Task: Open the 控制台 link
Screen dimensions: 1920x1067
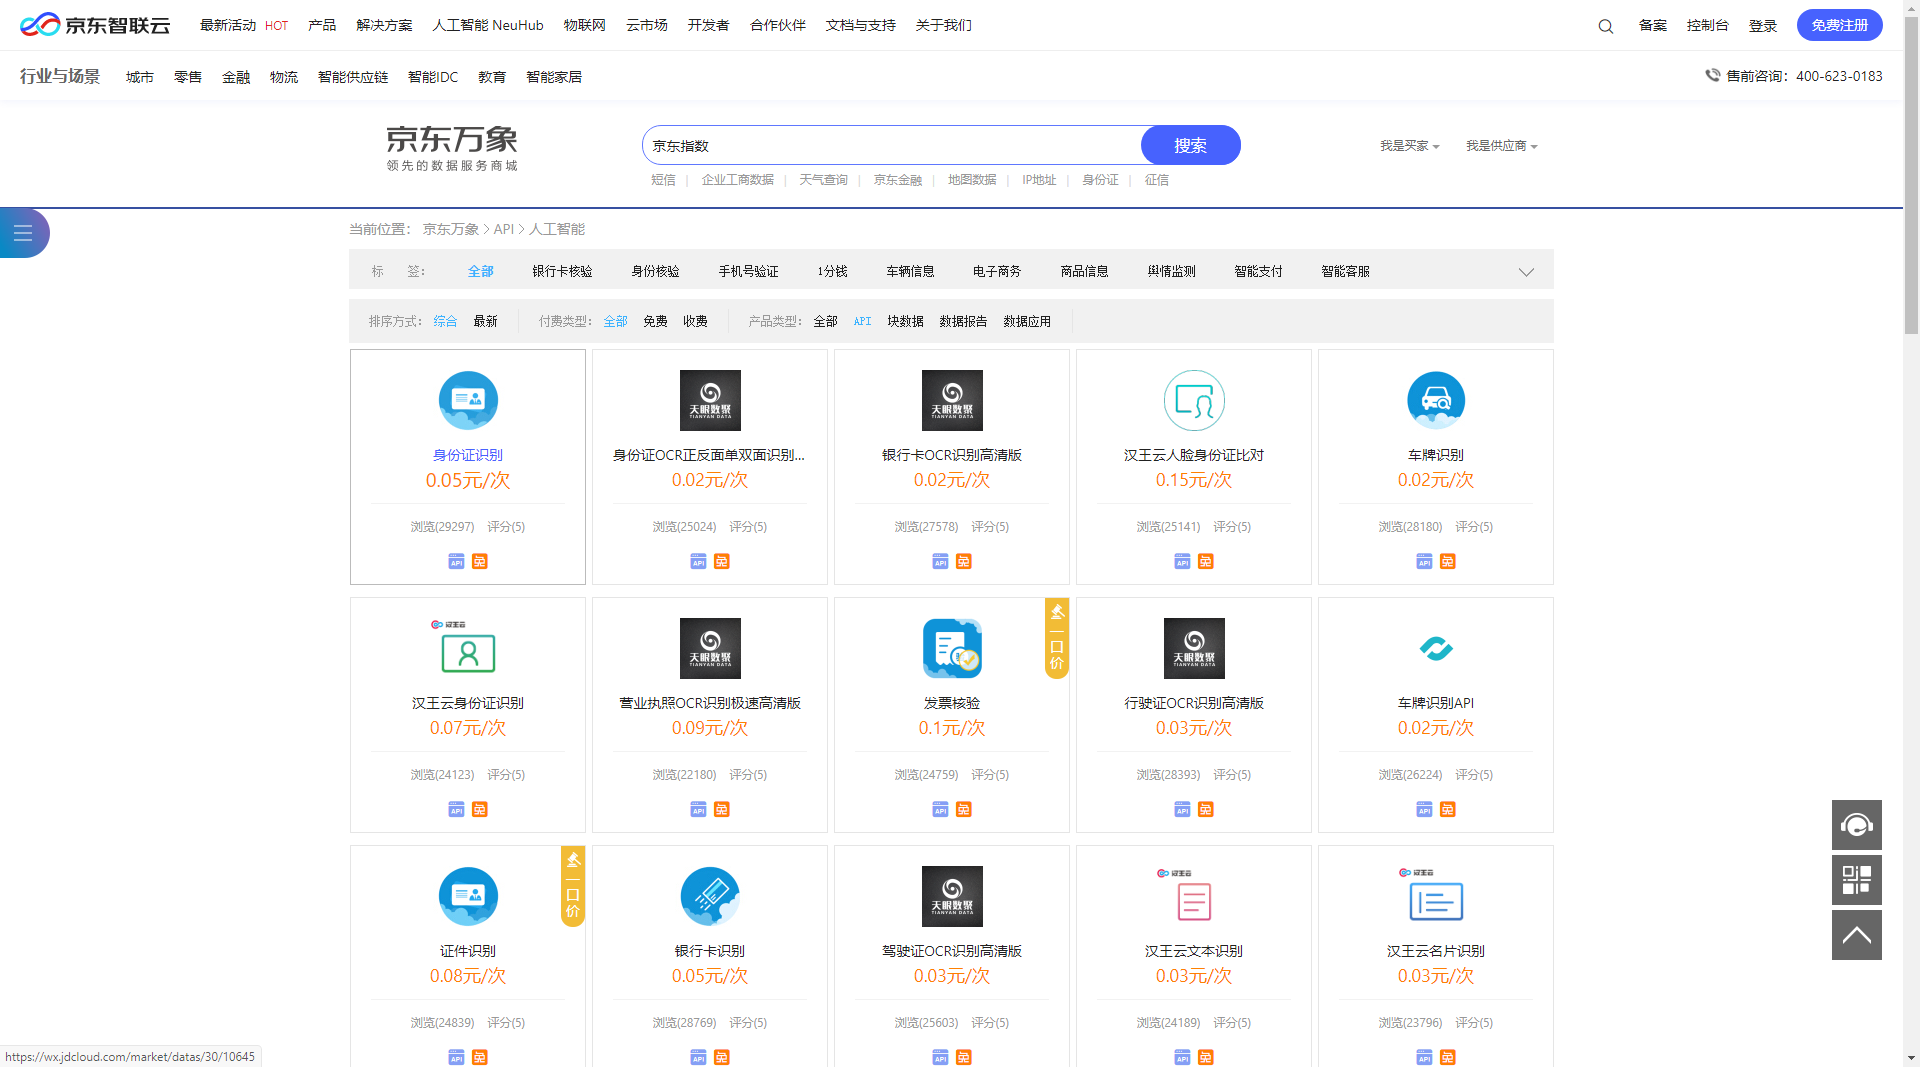Action: (1707, 25)
